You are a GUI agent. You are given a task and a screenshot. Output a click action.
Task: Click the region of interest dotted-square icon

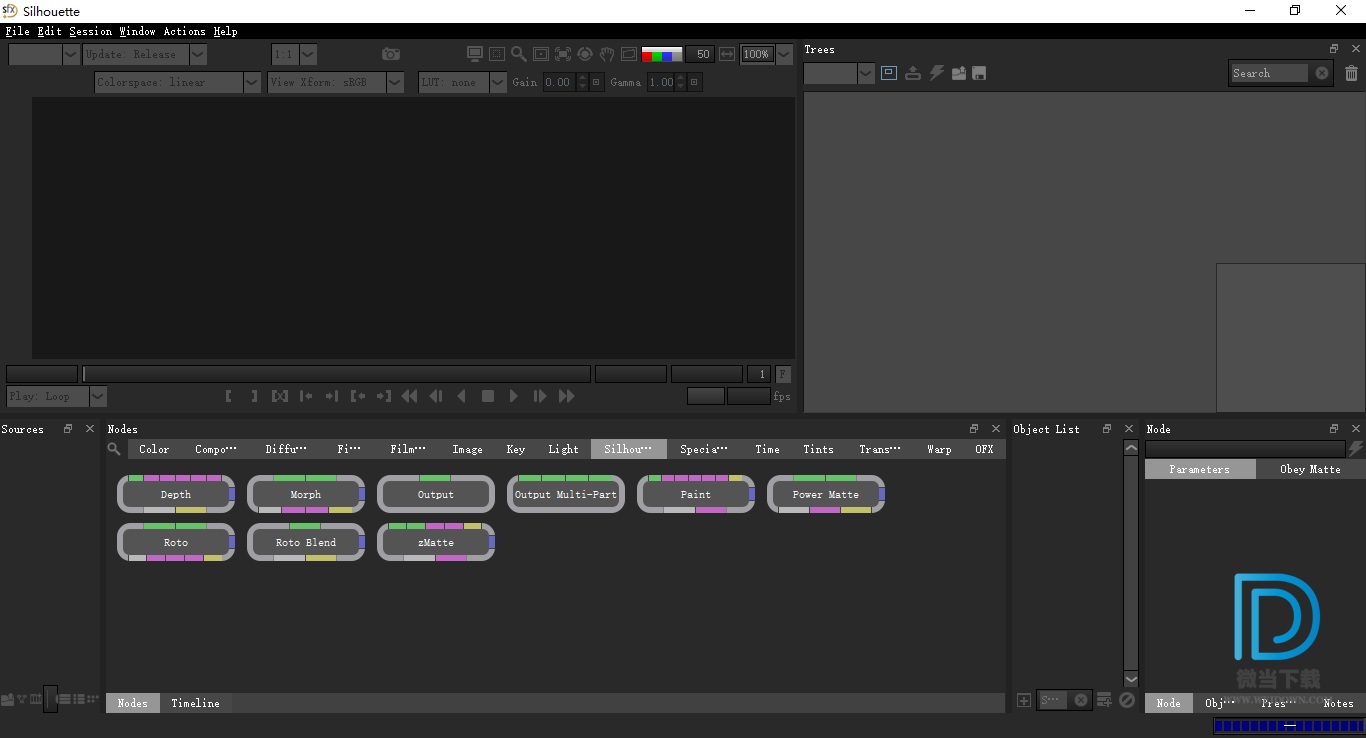tap(497, 54)
